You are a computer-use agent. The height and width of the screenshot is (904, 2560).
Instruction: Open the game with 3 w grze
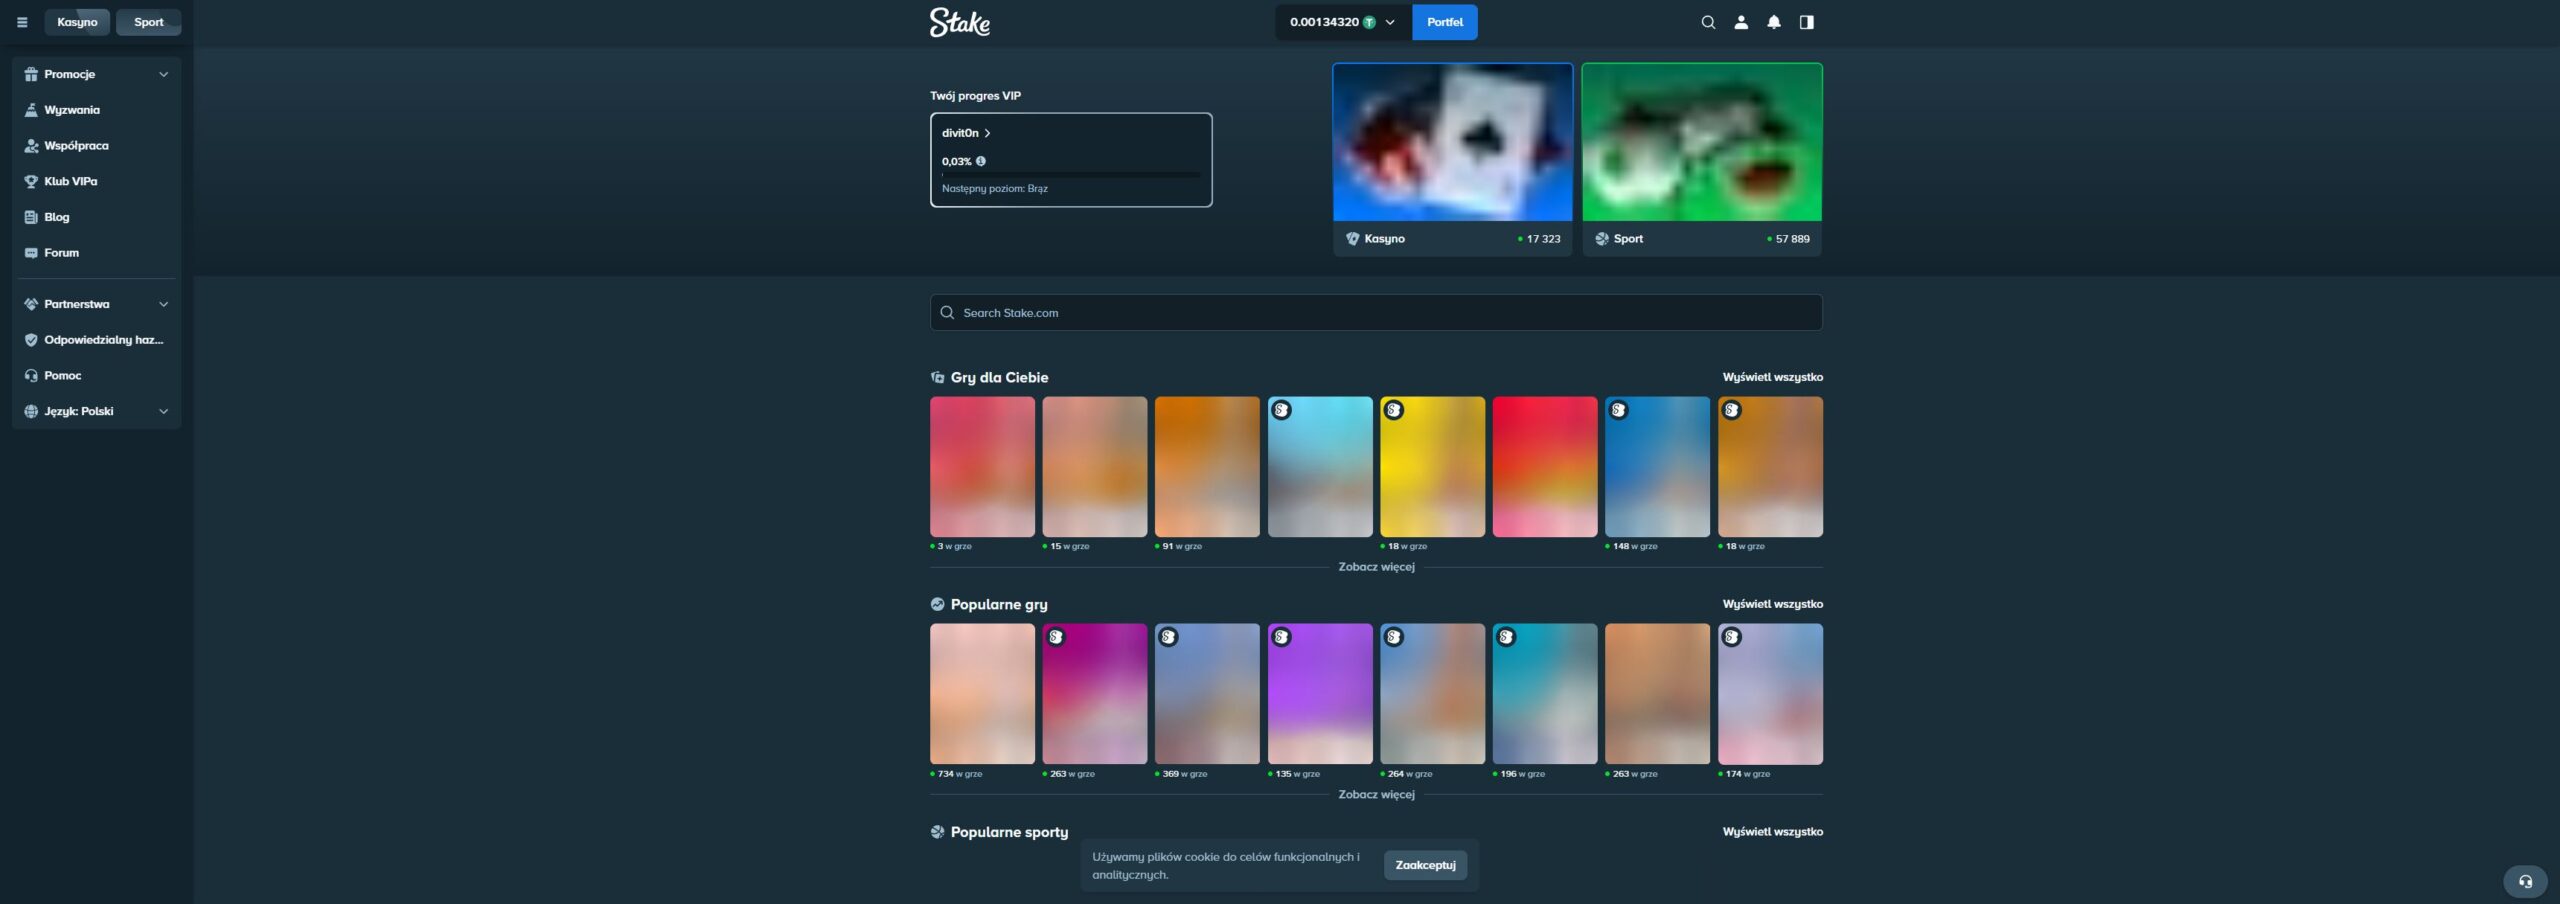coord(982,467)
